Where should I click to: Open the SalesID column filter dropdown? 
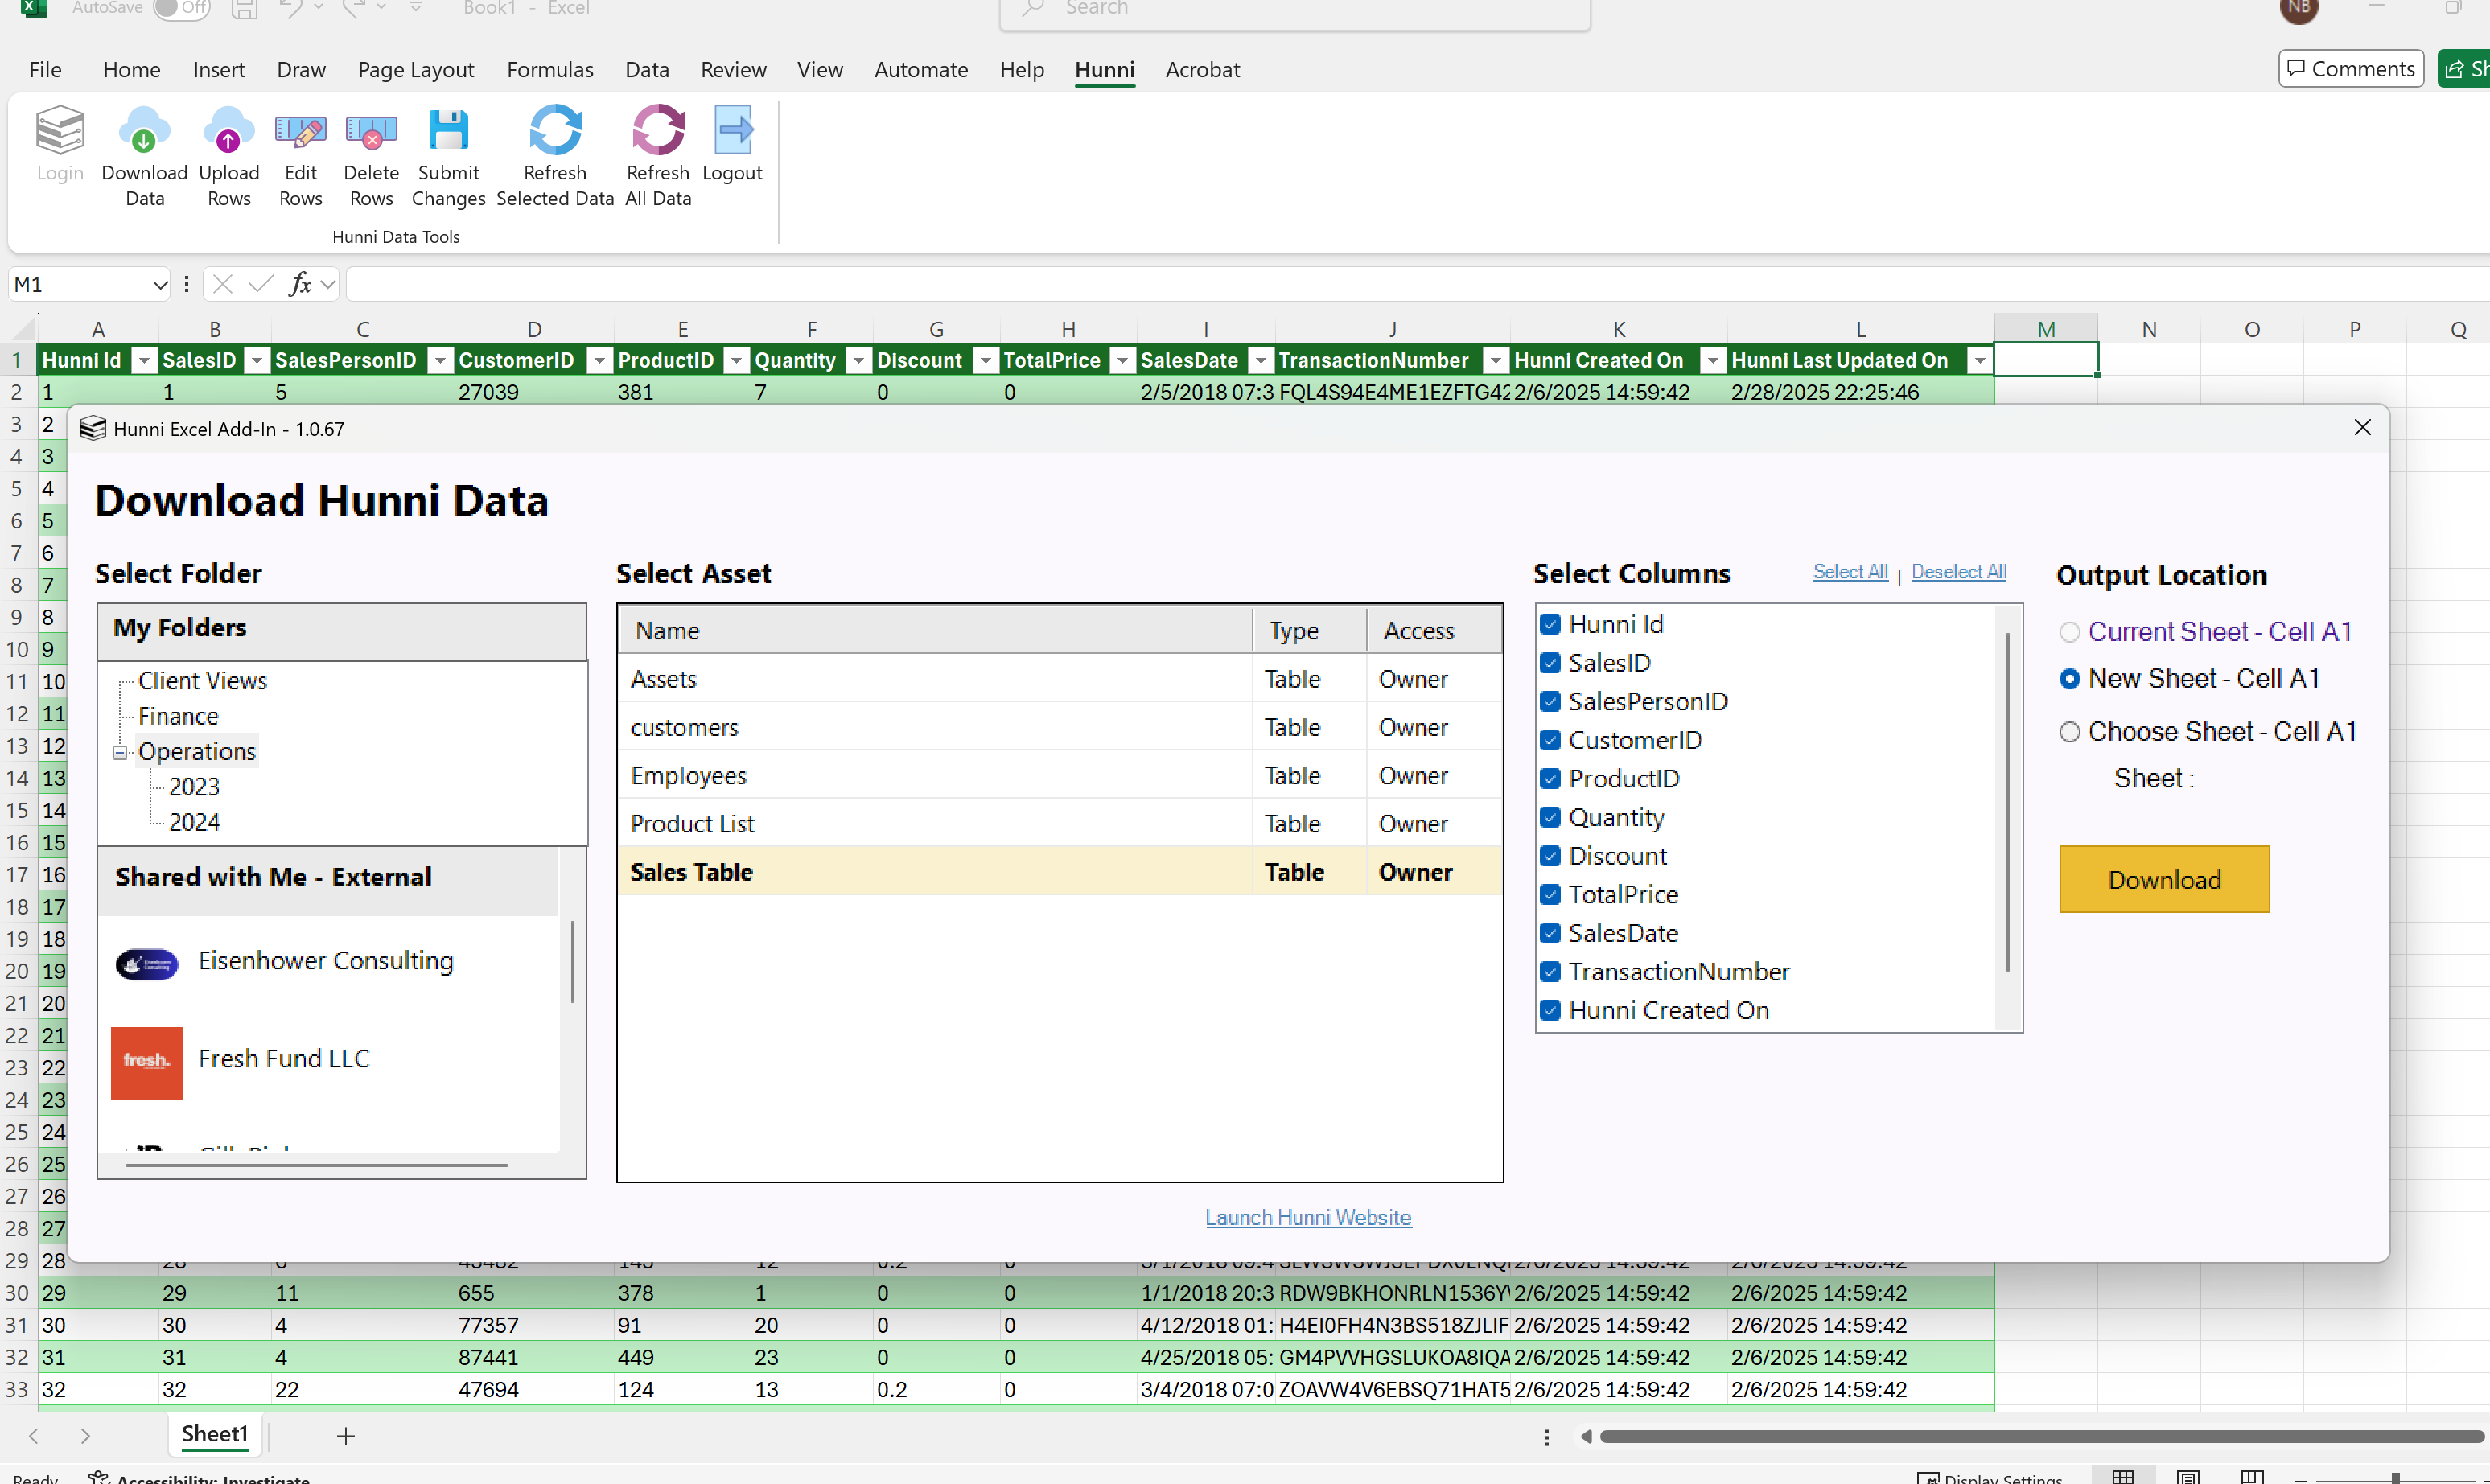pyautogui.click(x=257, y=361)
